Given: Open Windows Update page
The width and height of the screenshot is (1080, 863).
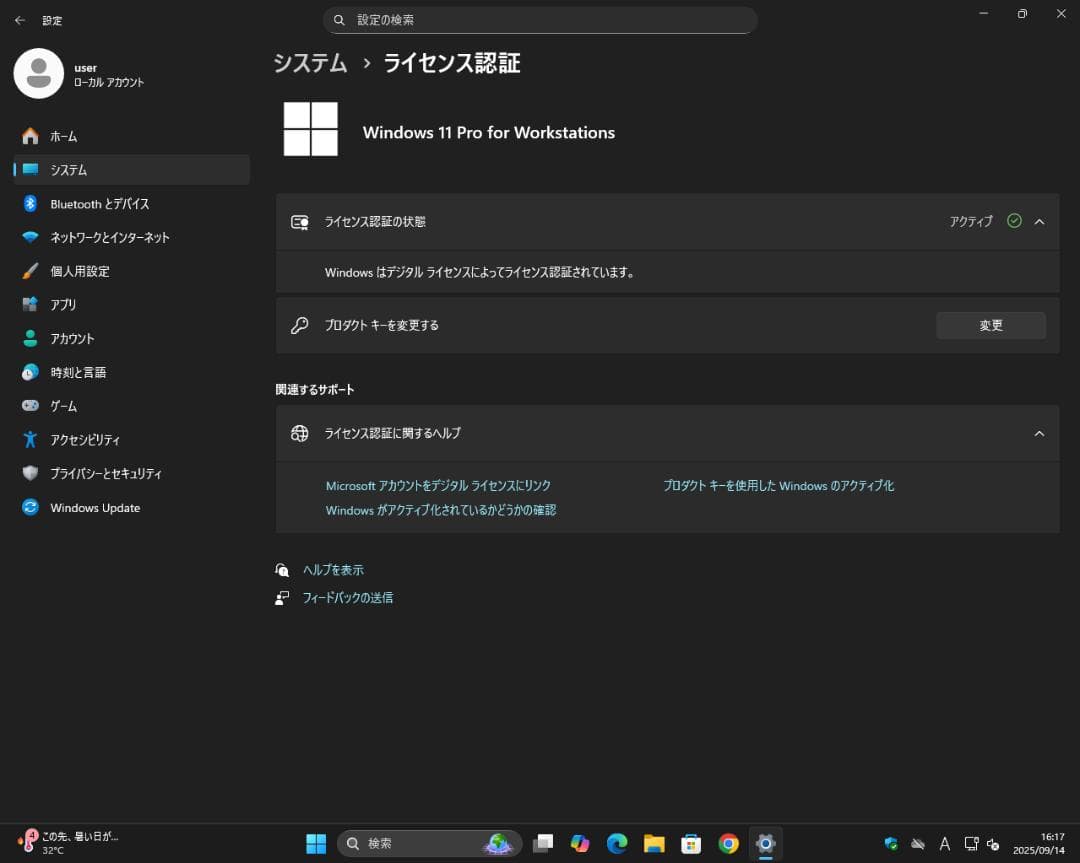Looking at the screenshot, I should pos(95,508).
